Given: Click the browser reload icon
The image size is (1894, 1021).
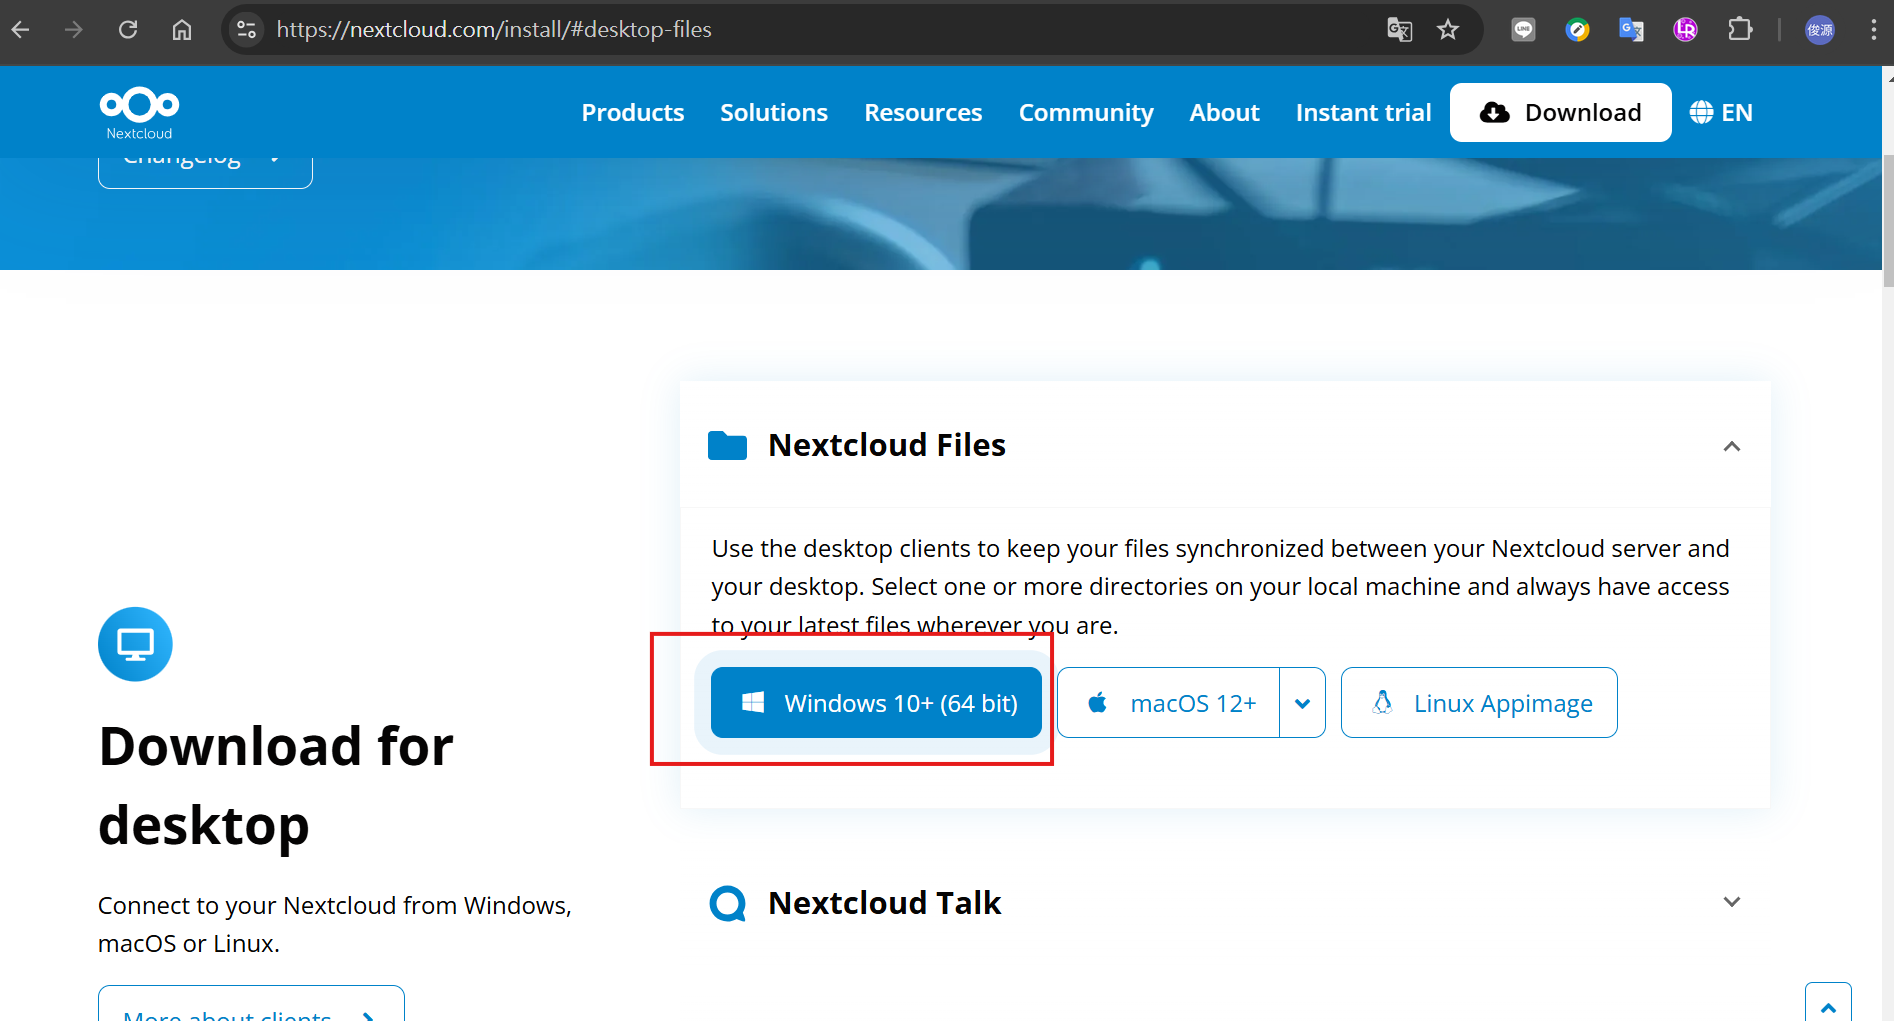Looking at the screenshot, I should point(128,30).
